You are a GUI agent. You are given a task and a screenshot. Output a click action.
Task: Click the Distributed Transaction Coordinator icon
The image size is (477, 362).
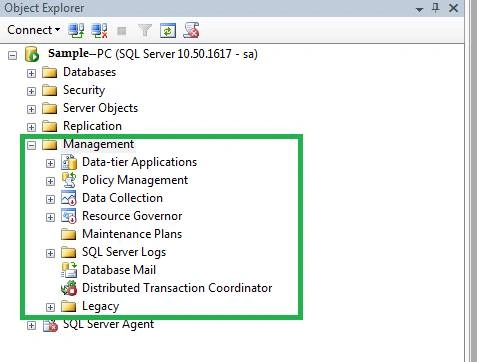point(69,288)
